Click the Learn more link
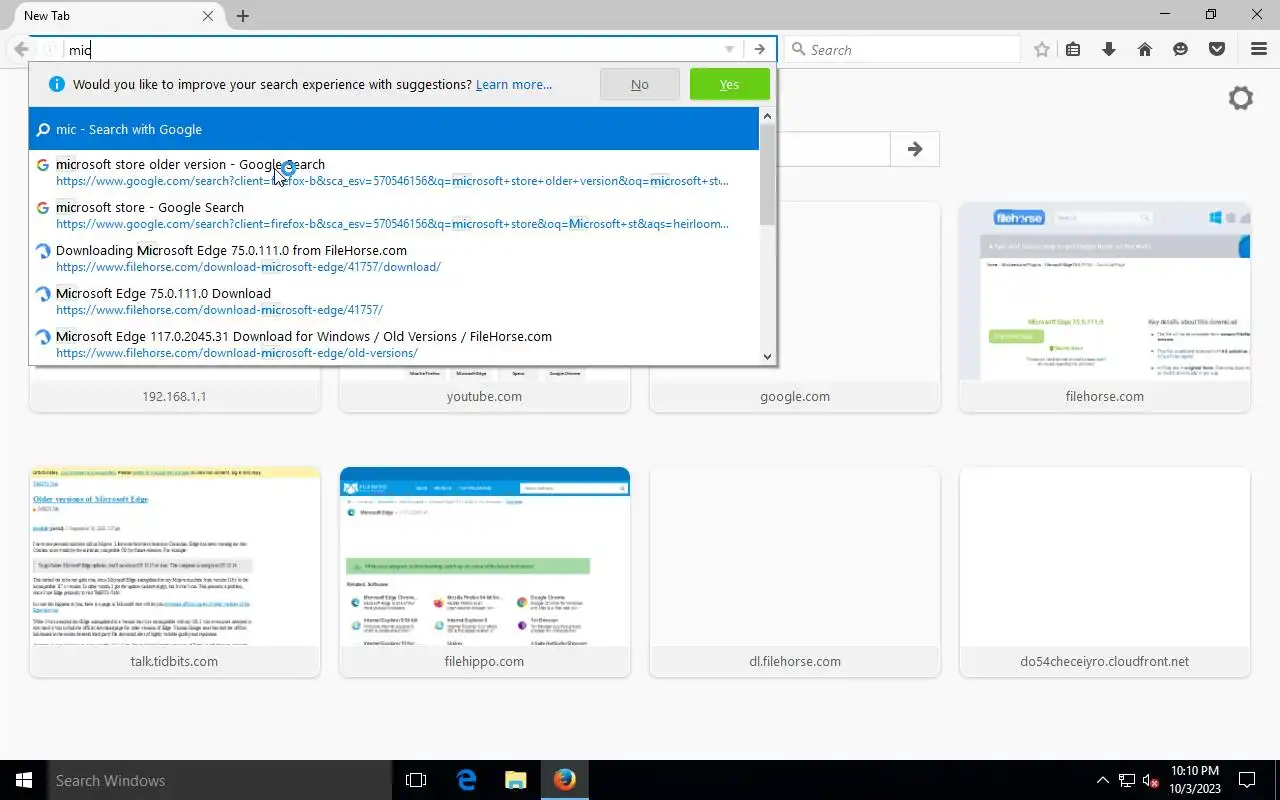The image size is (1280, 800). pos(514,84)
